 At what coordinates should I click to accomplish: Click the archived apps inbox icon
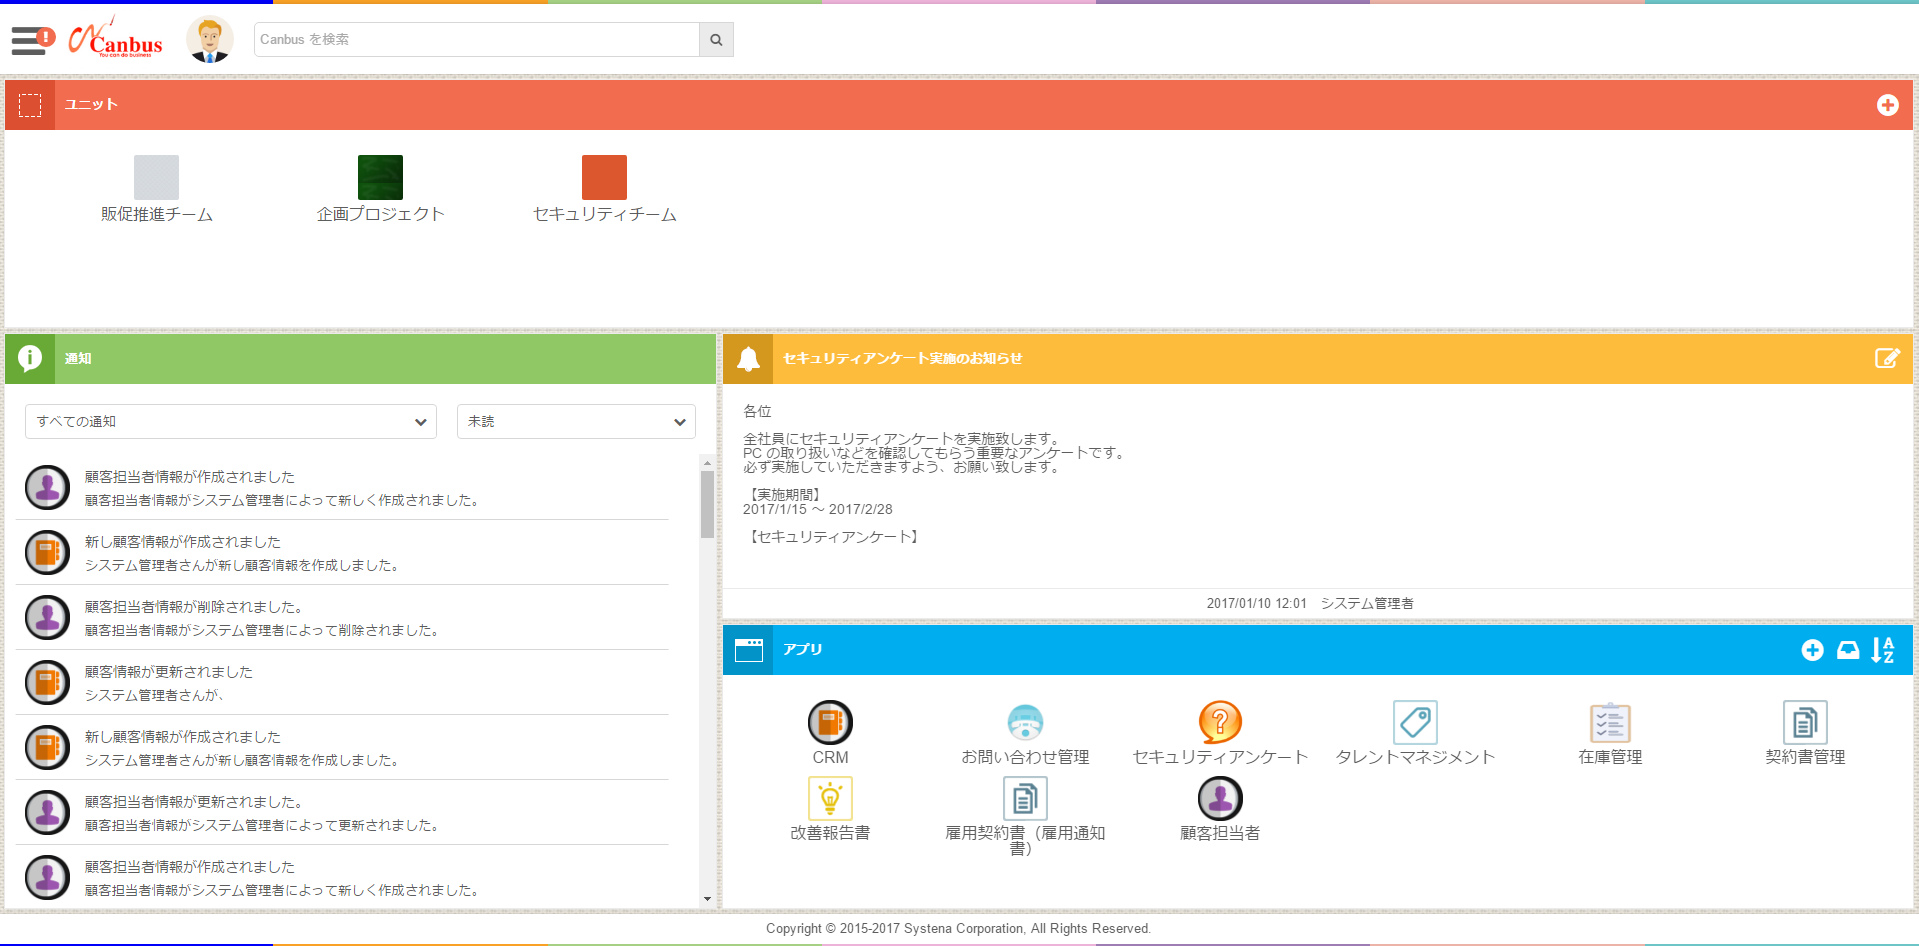[x=1848, y=650]
